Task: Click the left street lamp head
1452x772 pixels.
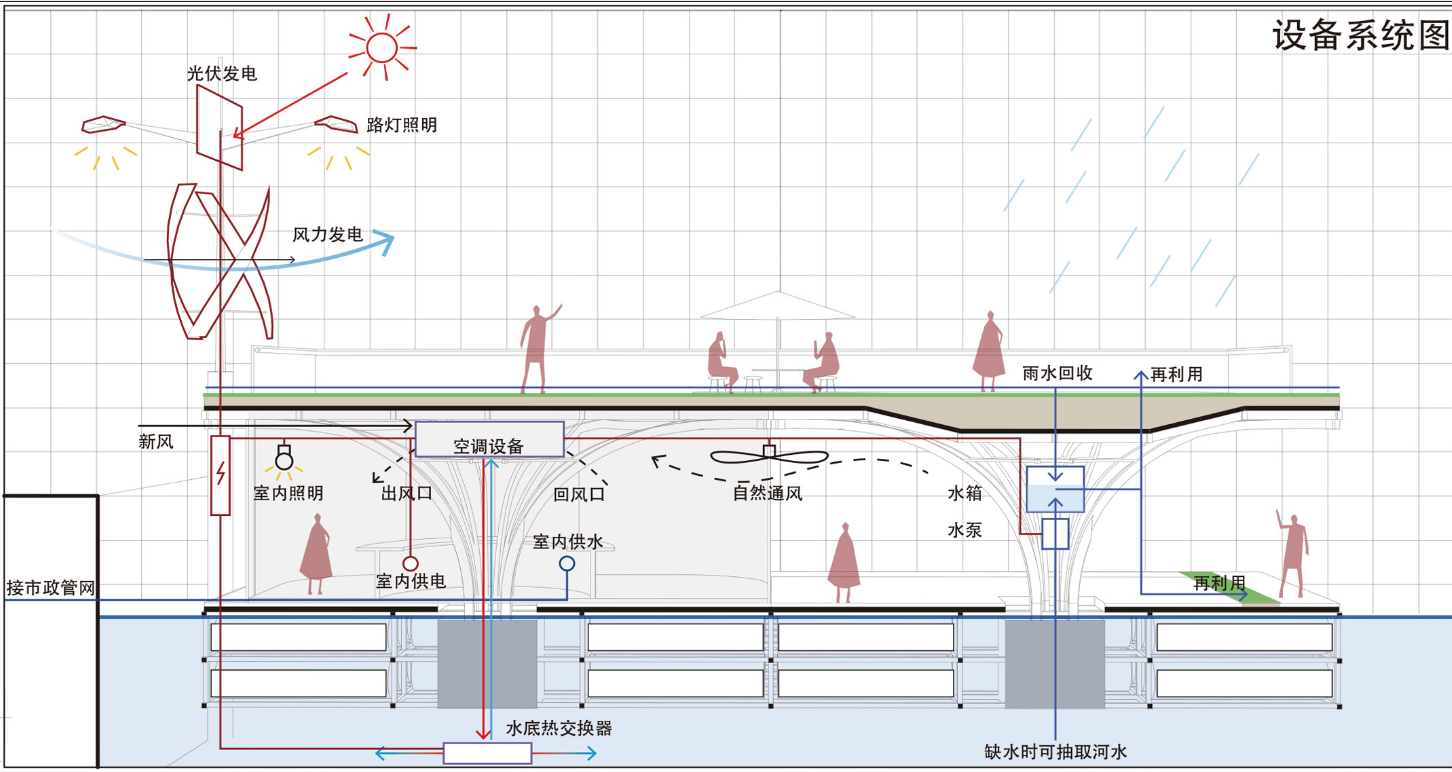Action: pyautogui.click(x=103, y=125)
